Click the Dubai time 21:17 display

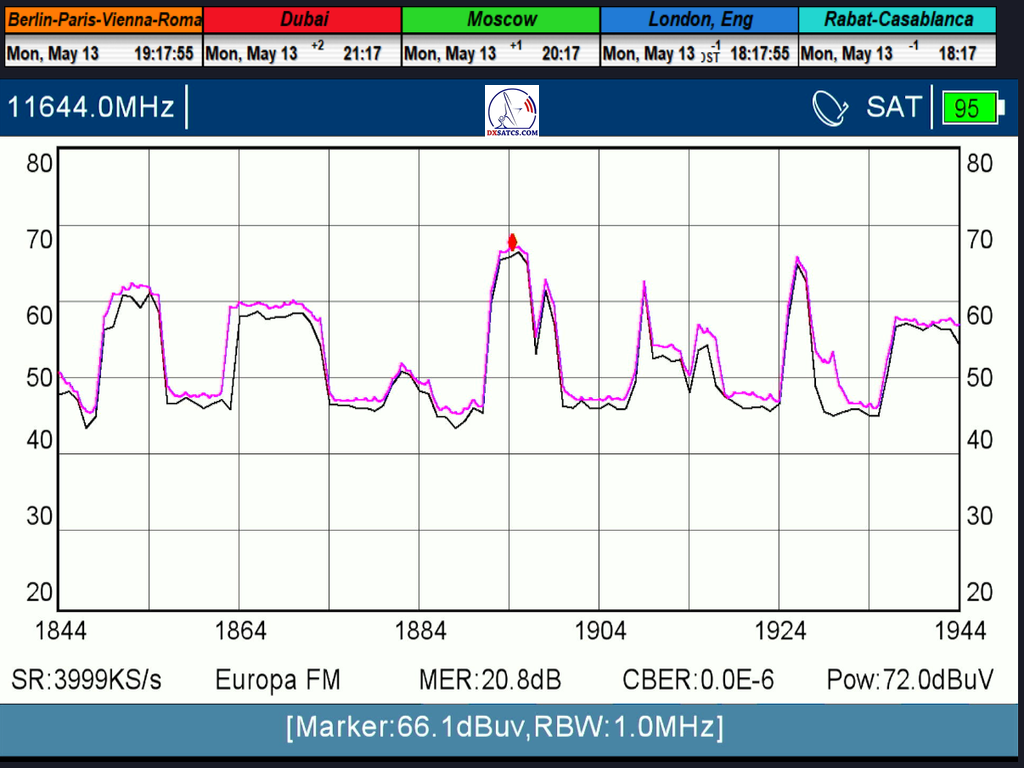point(361,54)
